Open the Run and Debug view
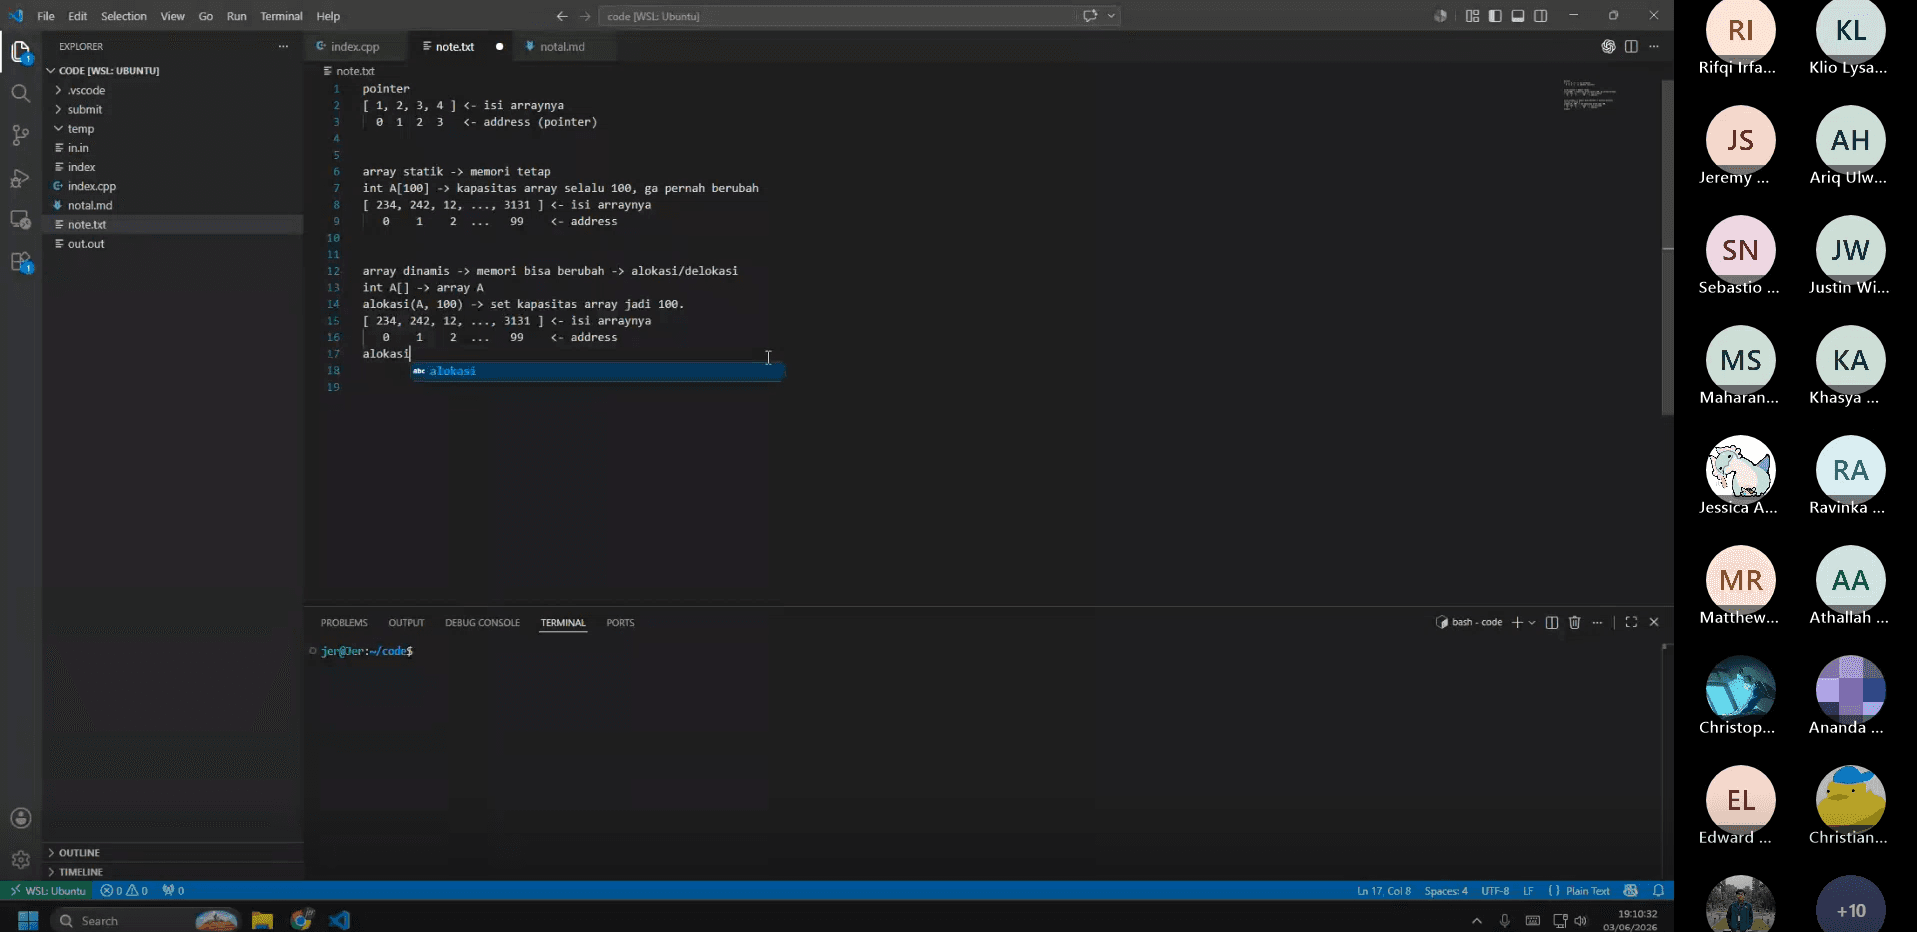Image resolution: width=1917 pixels, height=932 pixels. [21, 178]
